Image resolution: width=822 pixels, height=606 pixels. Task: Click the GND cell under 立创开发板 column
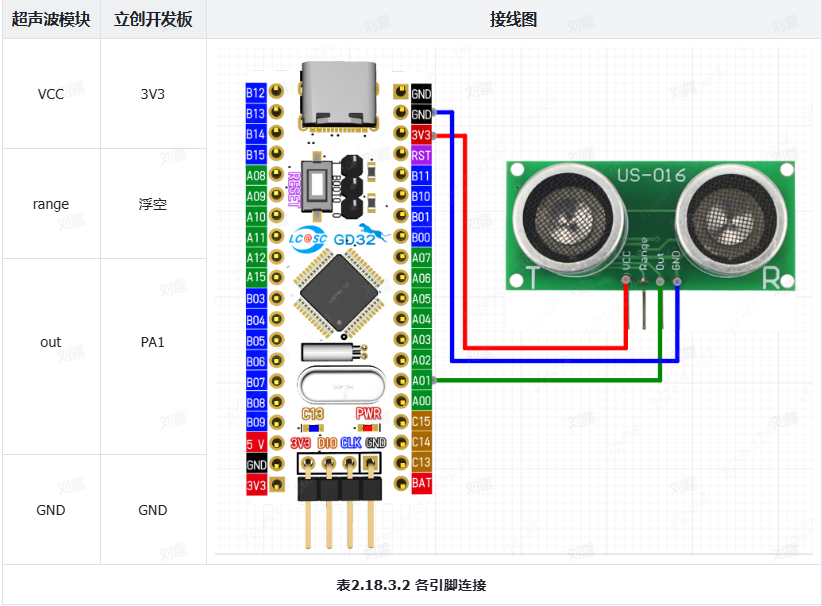(153, 510)
